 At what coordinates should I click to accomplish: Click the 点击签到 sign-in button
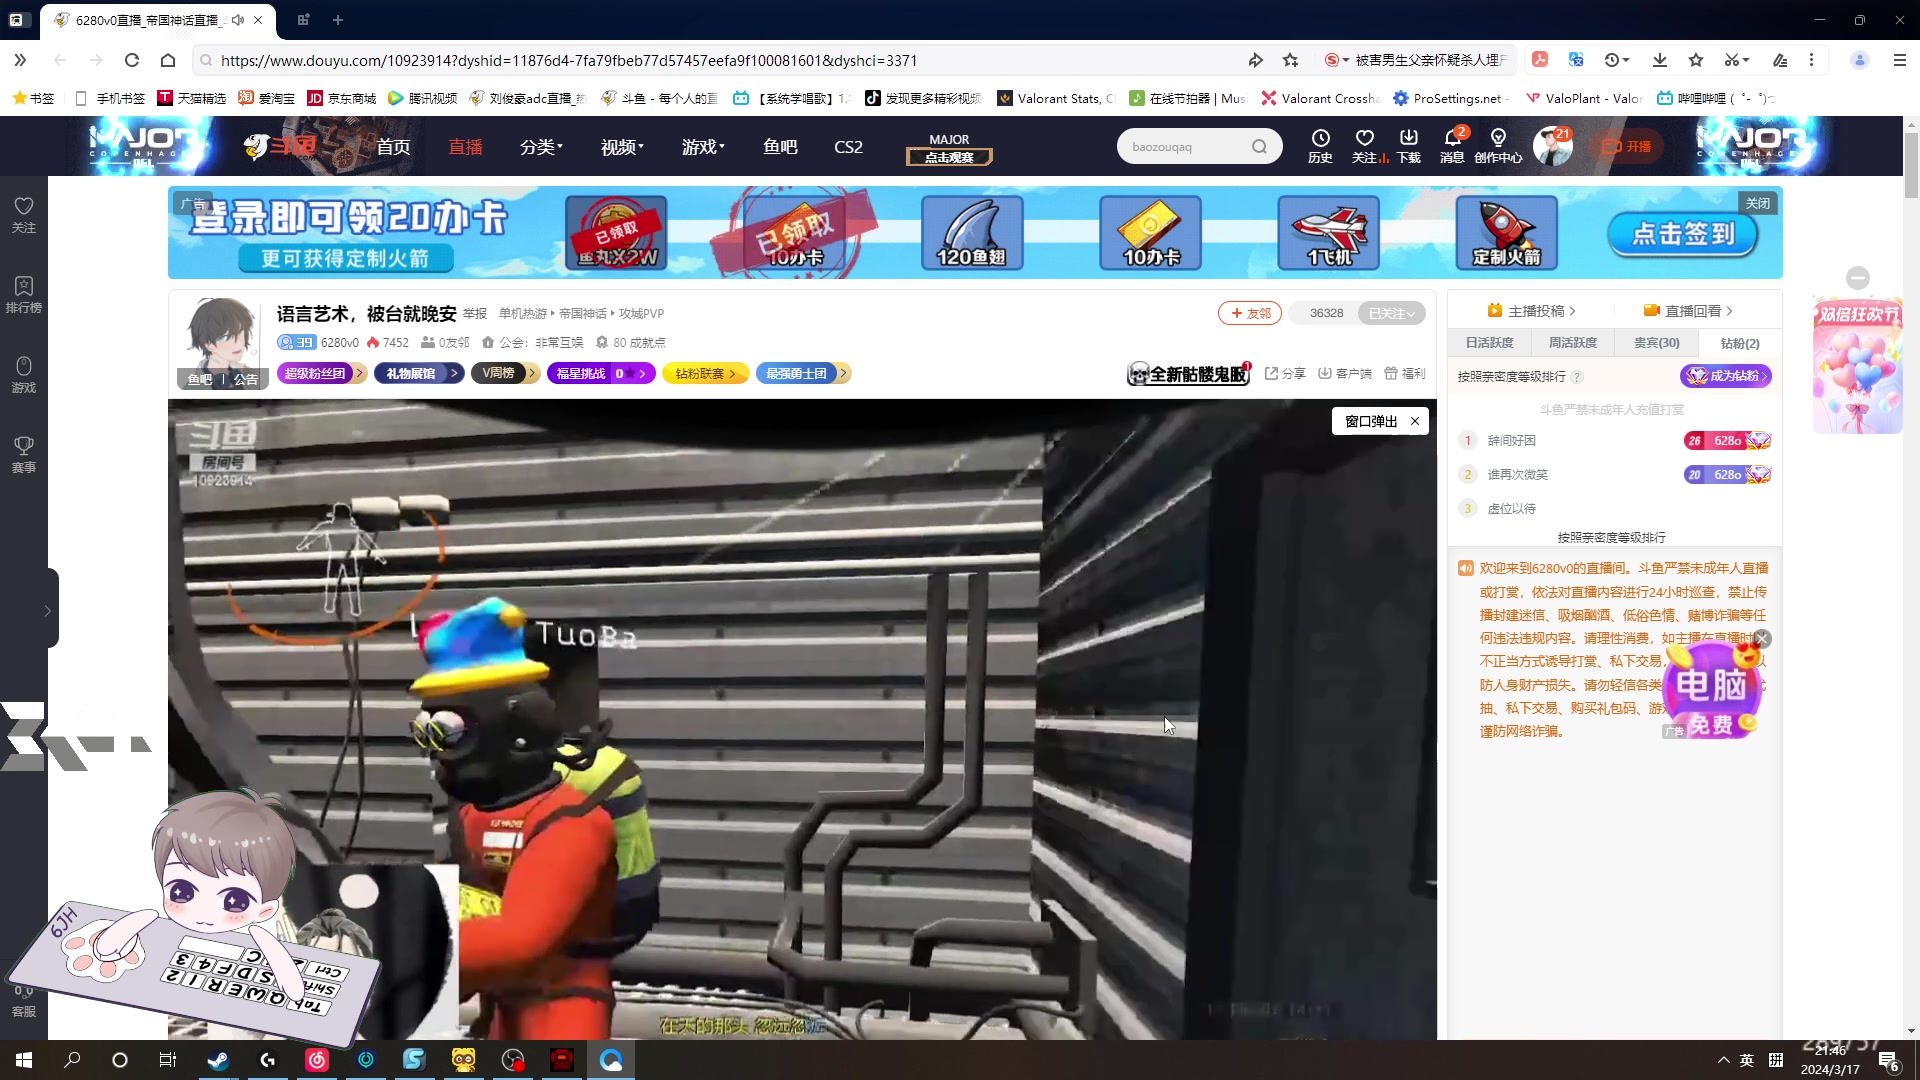click(1683, 234)
